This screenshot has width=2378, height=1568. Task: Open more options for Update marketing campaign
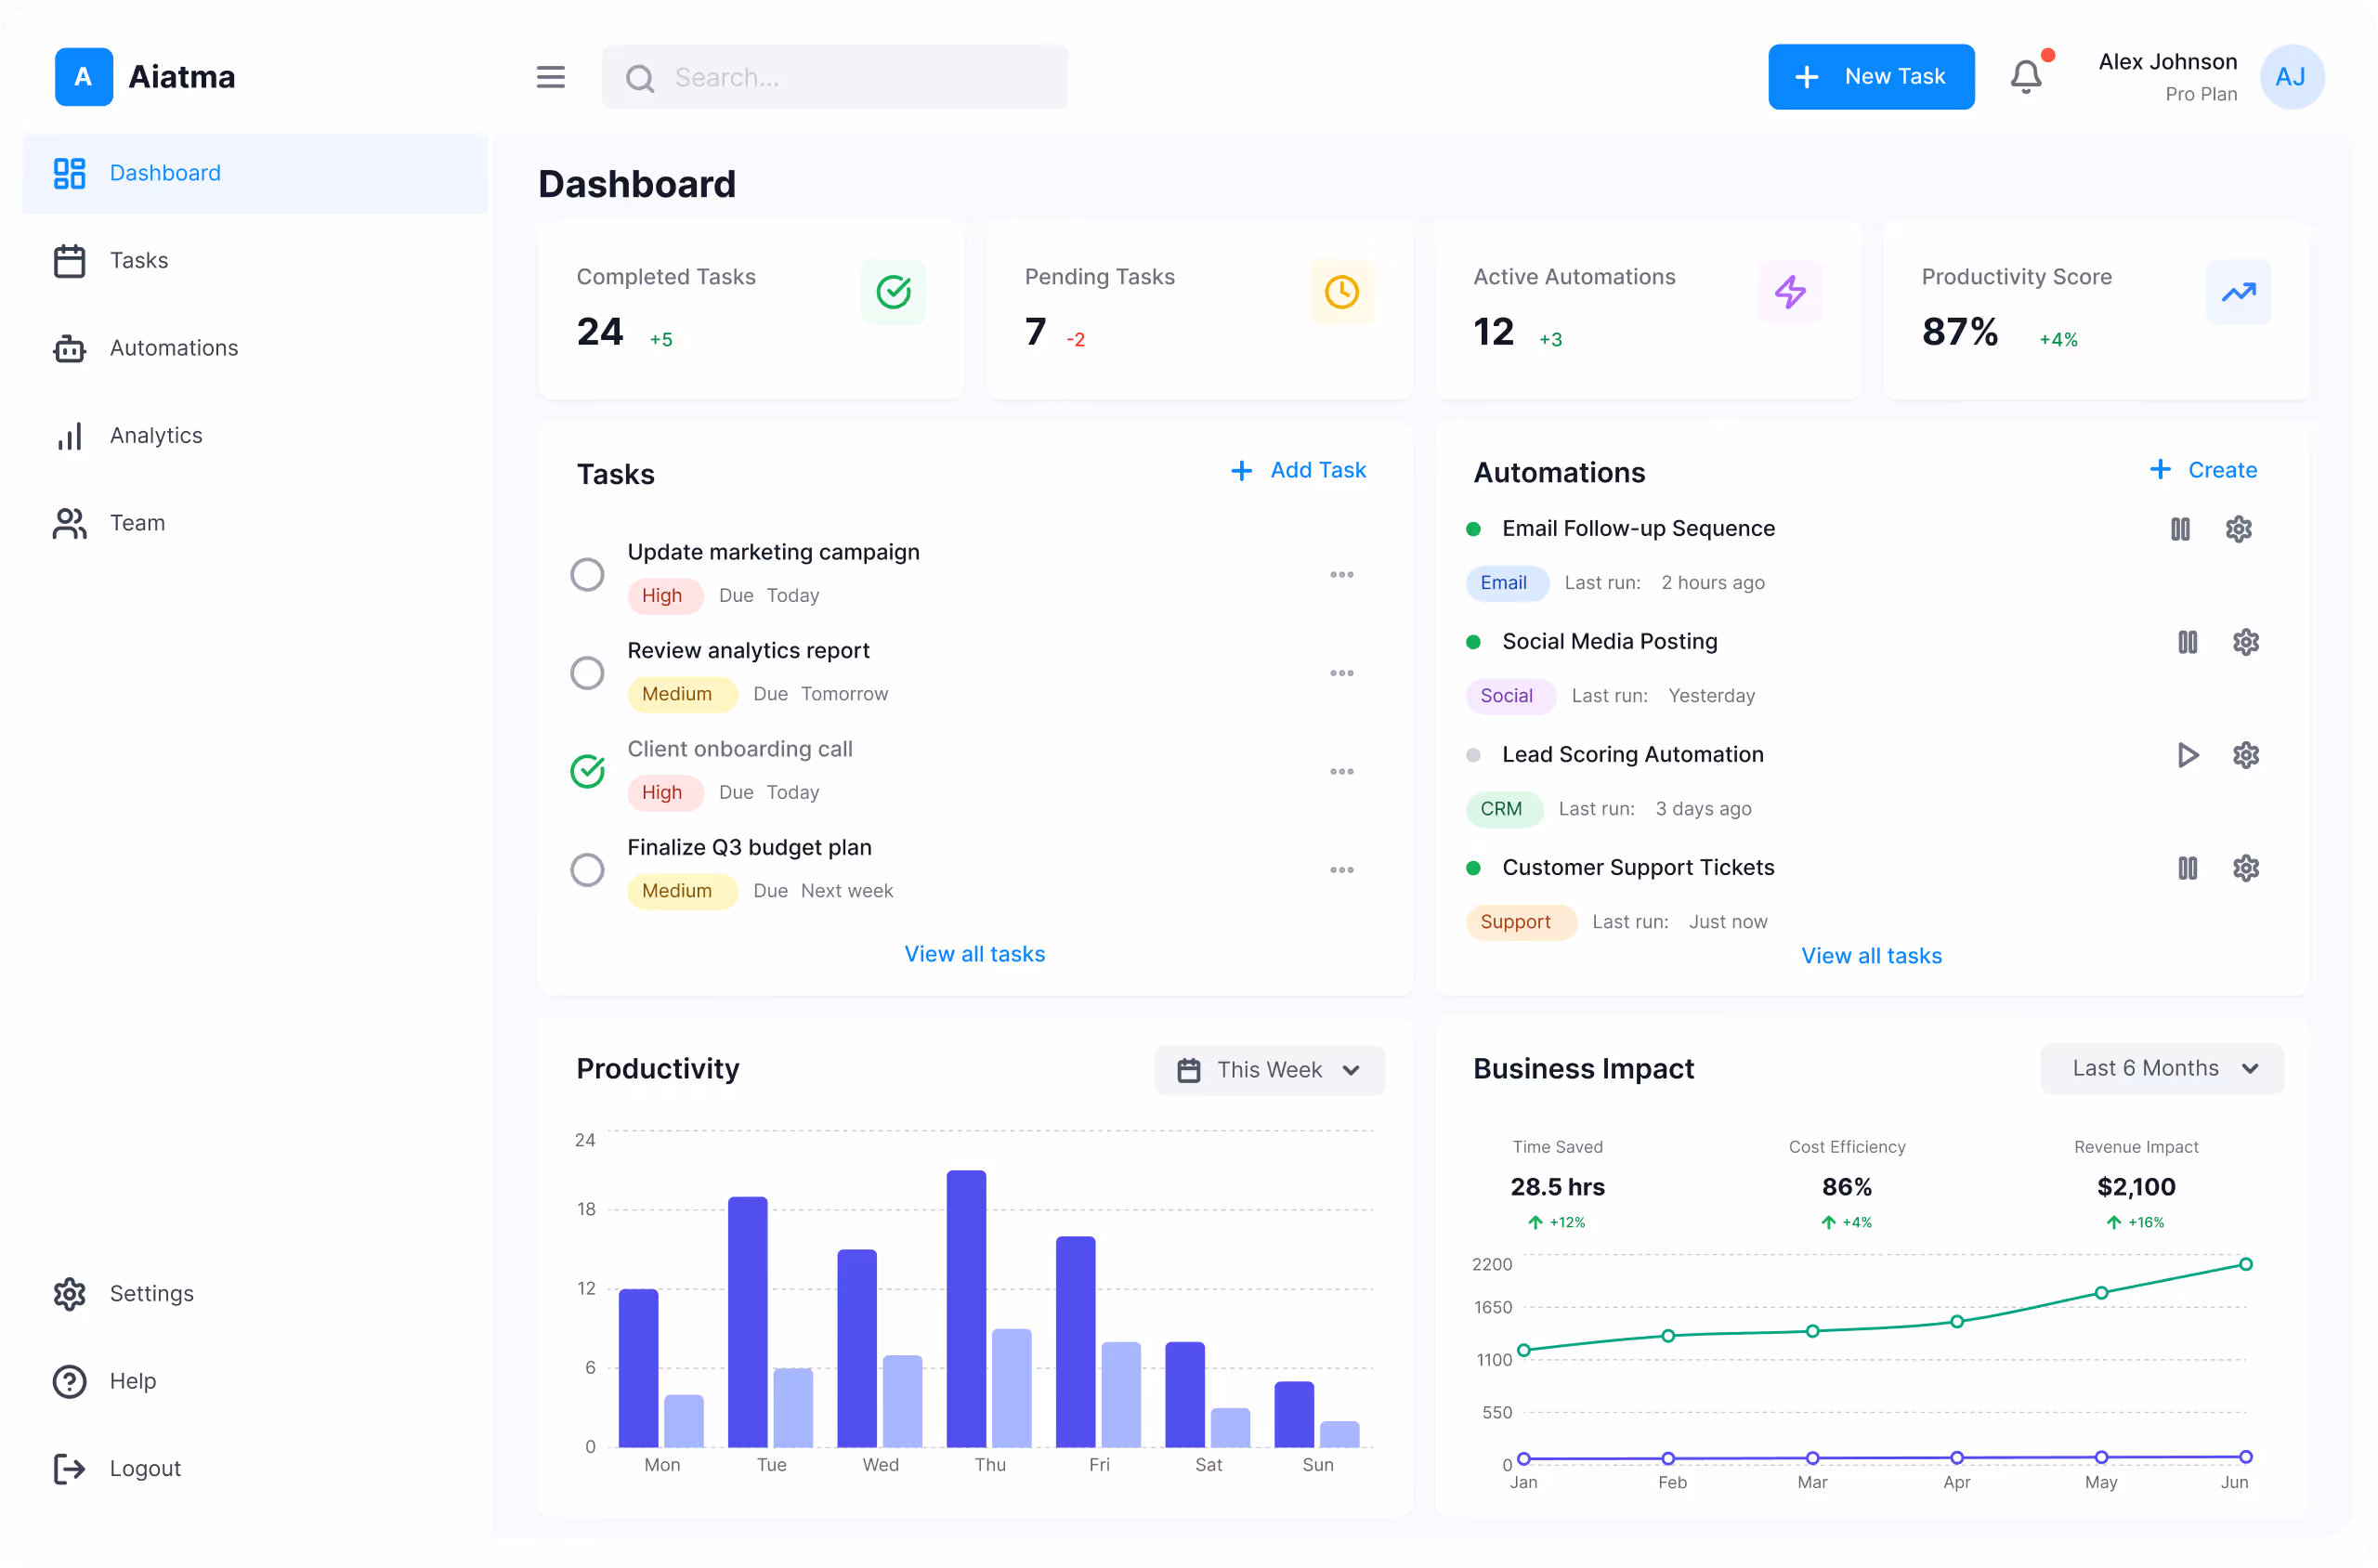[x=1341, y=575]
